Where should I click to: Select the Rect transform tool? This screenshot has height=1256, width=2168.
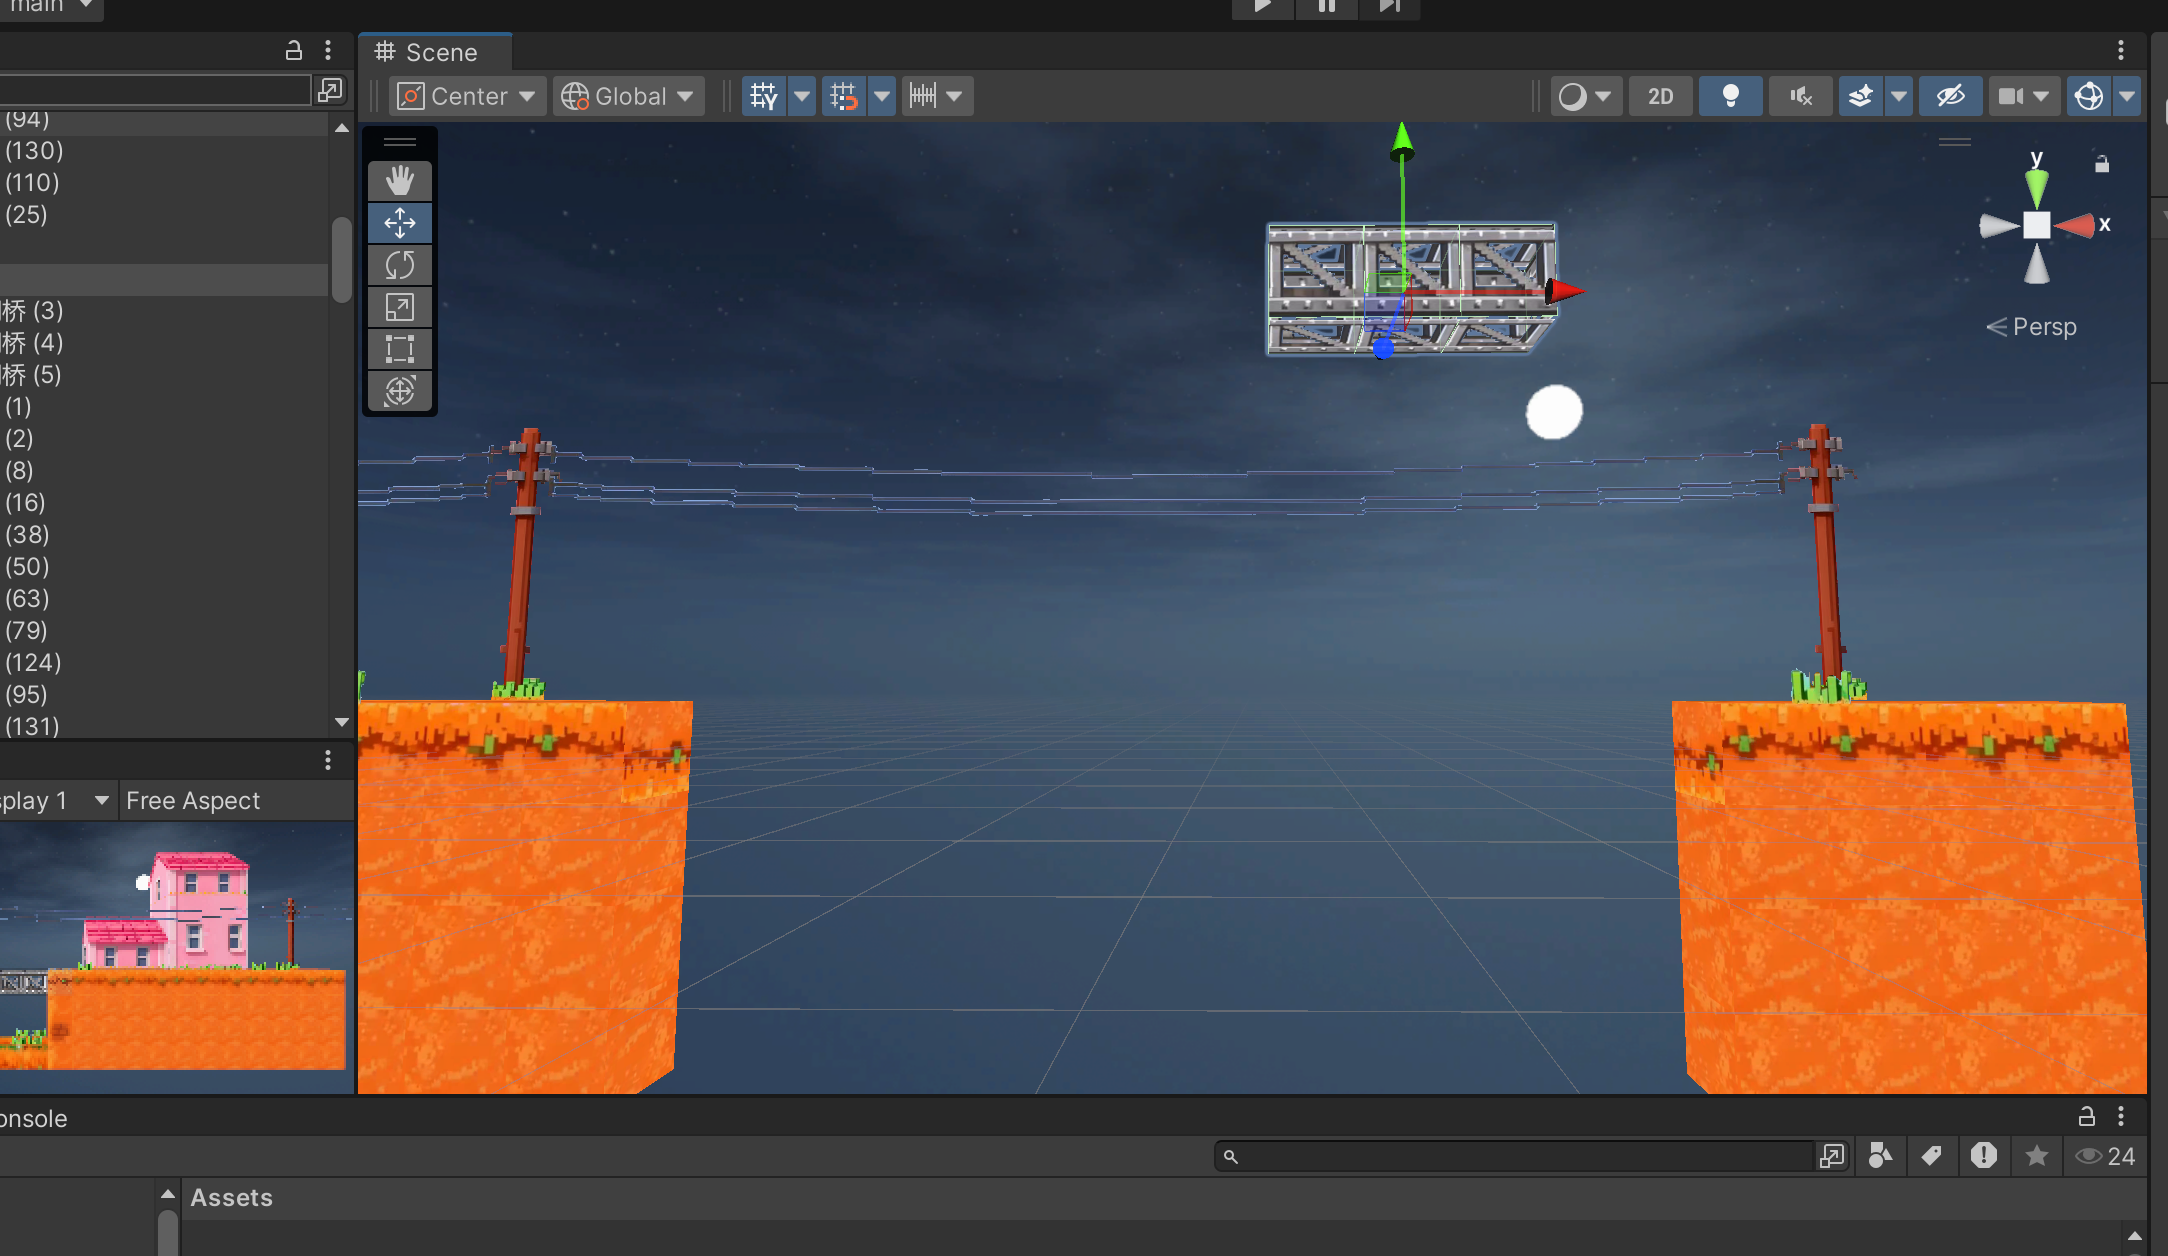click(399, 349)
